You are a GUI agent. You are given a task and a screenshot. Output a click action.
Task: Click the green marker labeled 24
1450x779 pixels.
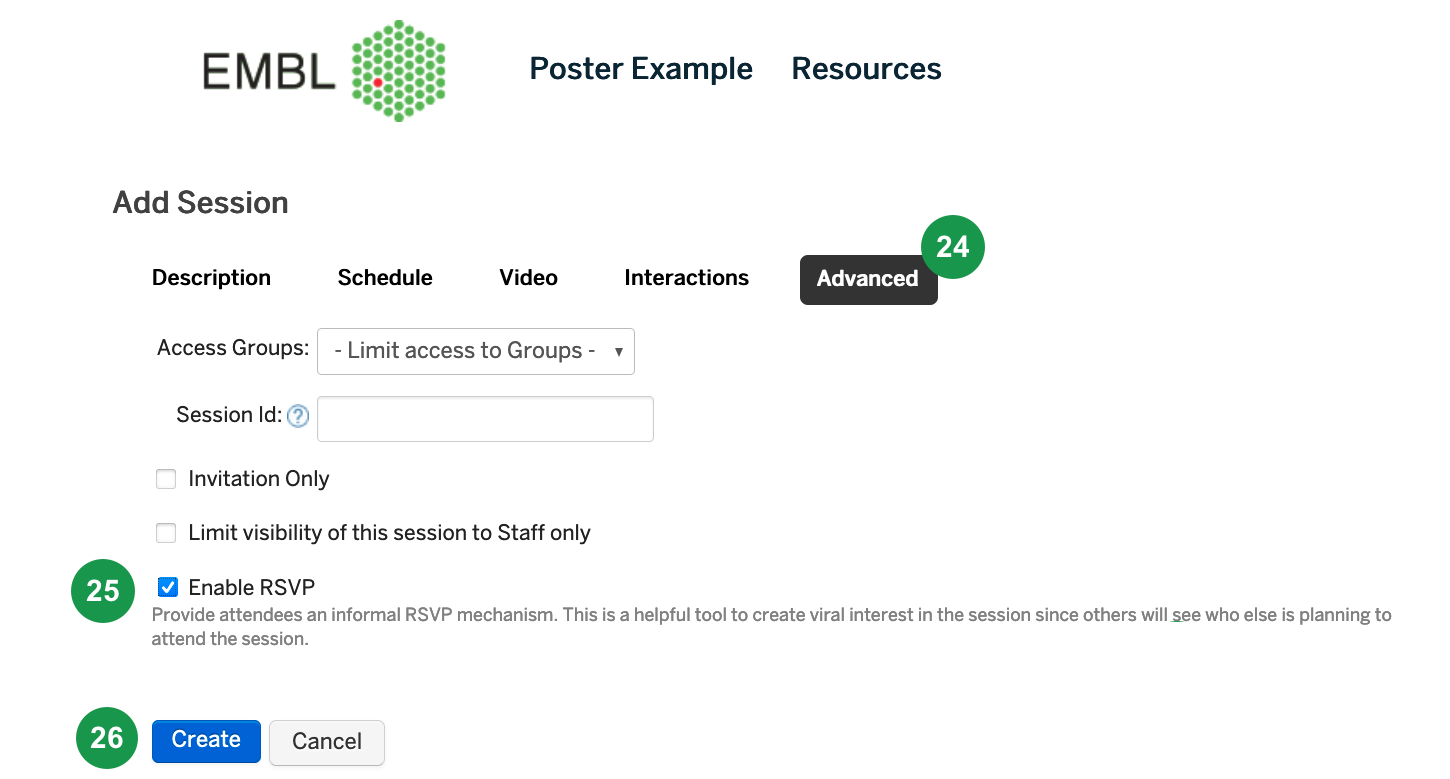pyautogui.click(x=952, y=247)
